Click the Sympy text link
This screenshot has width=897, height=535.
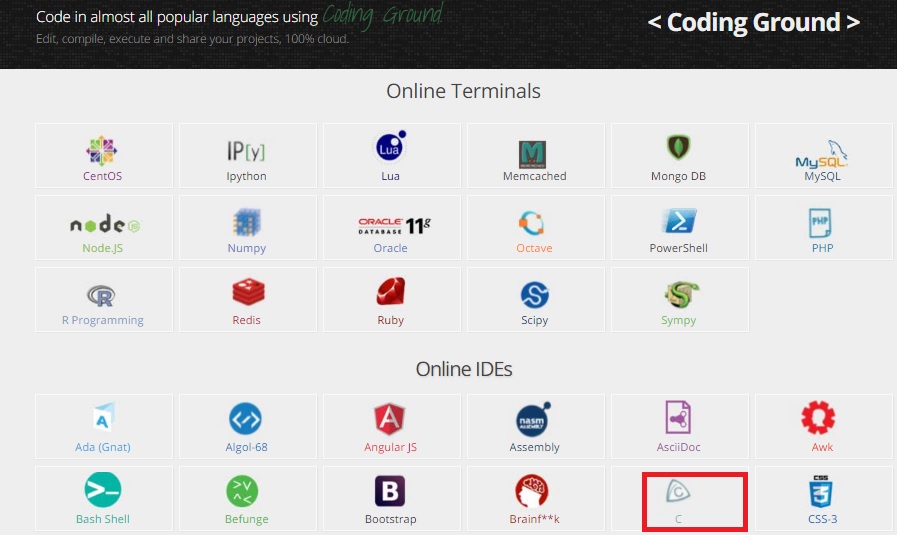point(678,320)
